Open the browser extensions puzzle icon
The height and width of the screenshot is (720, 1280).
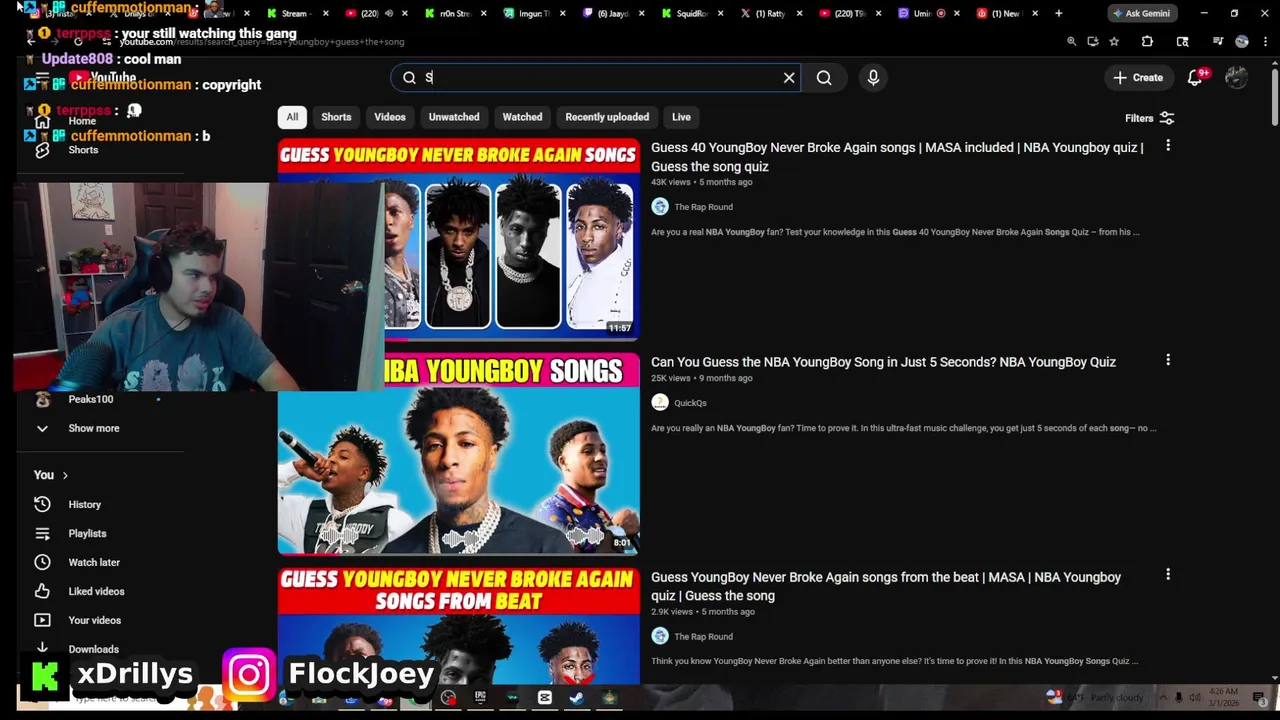[1147, 42]
